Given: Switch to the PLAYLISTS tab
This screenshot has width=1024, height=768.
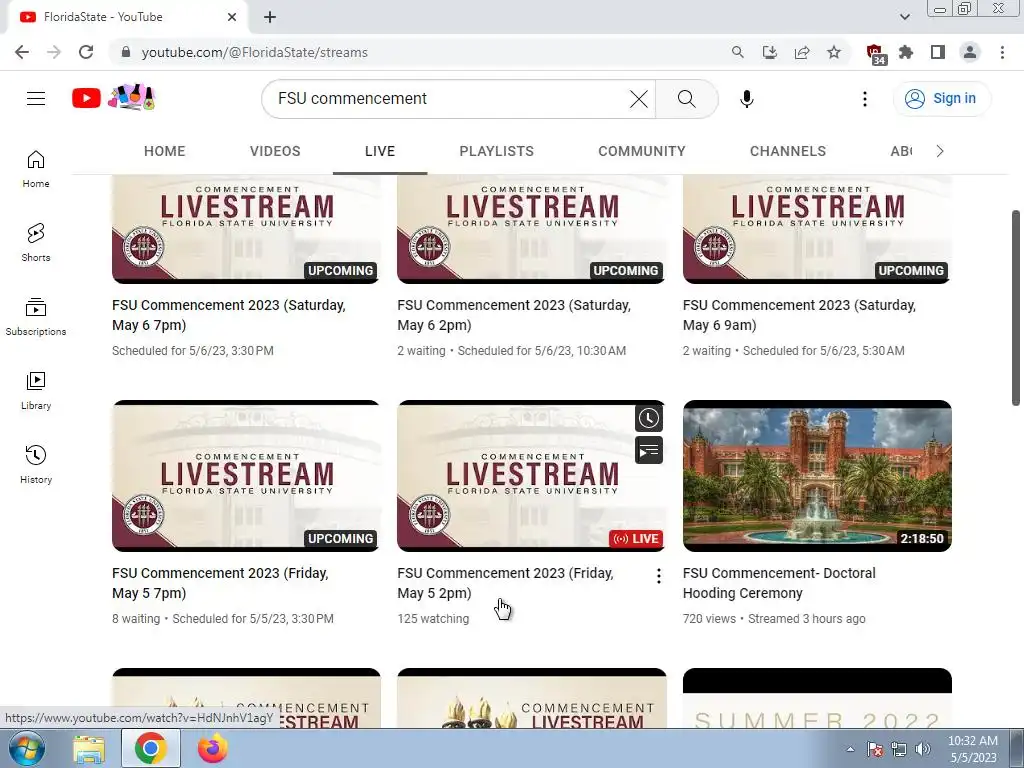Looking at the screenshot, I should [496, 151].
